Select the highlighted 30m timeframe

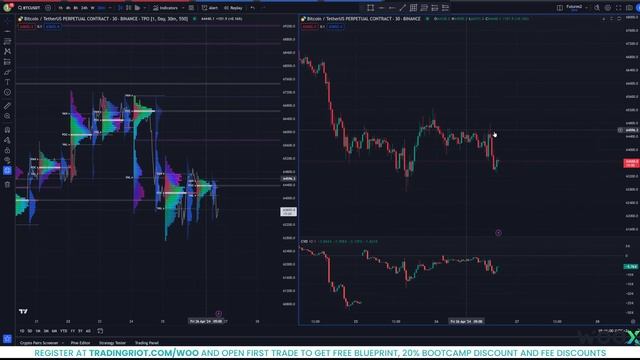pos(101,8)
